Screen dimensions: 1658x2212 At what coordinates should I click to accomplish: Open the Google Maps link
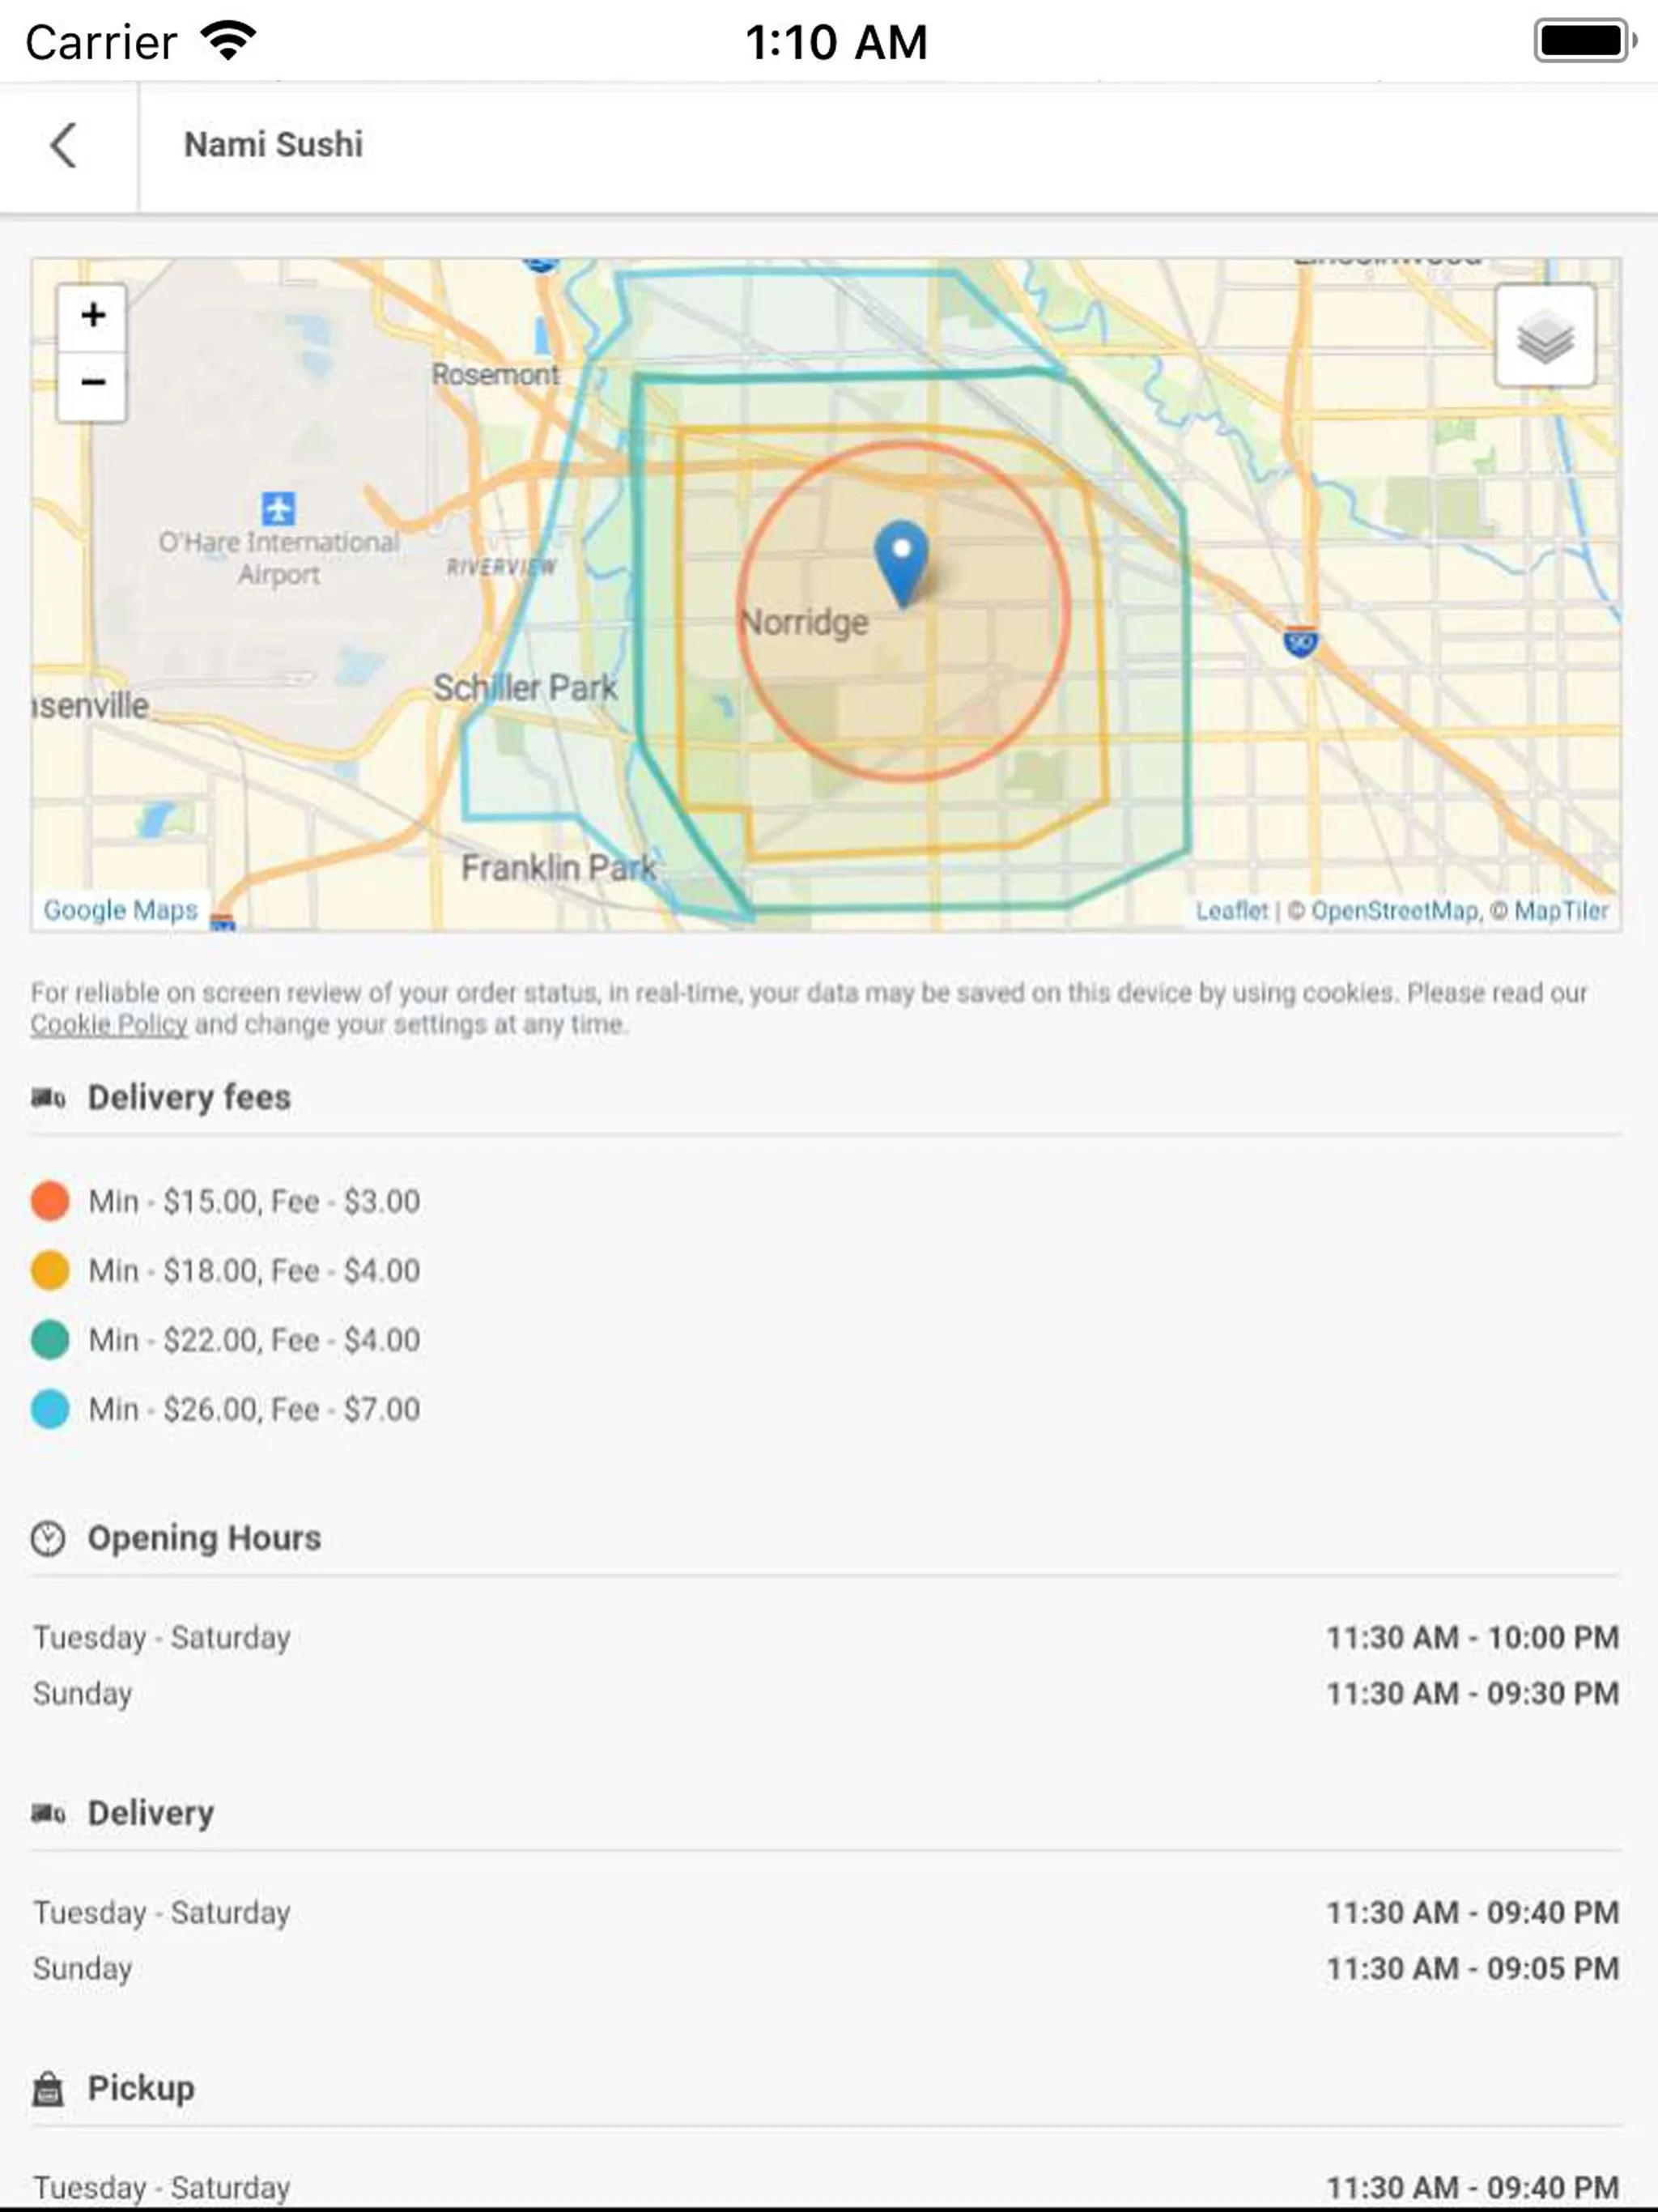point(121,910)
